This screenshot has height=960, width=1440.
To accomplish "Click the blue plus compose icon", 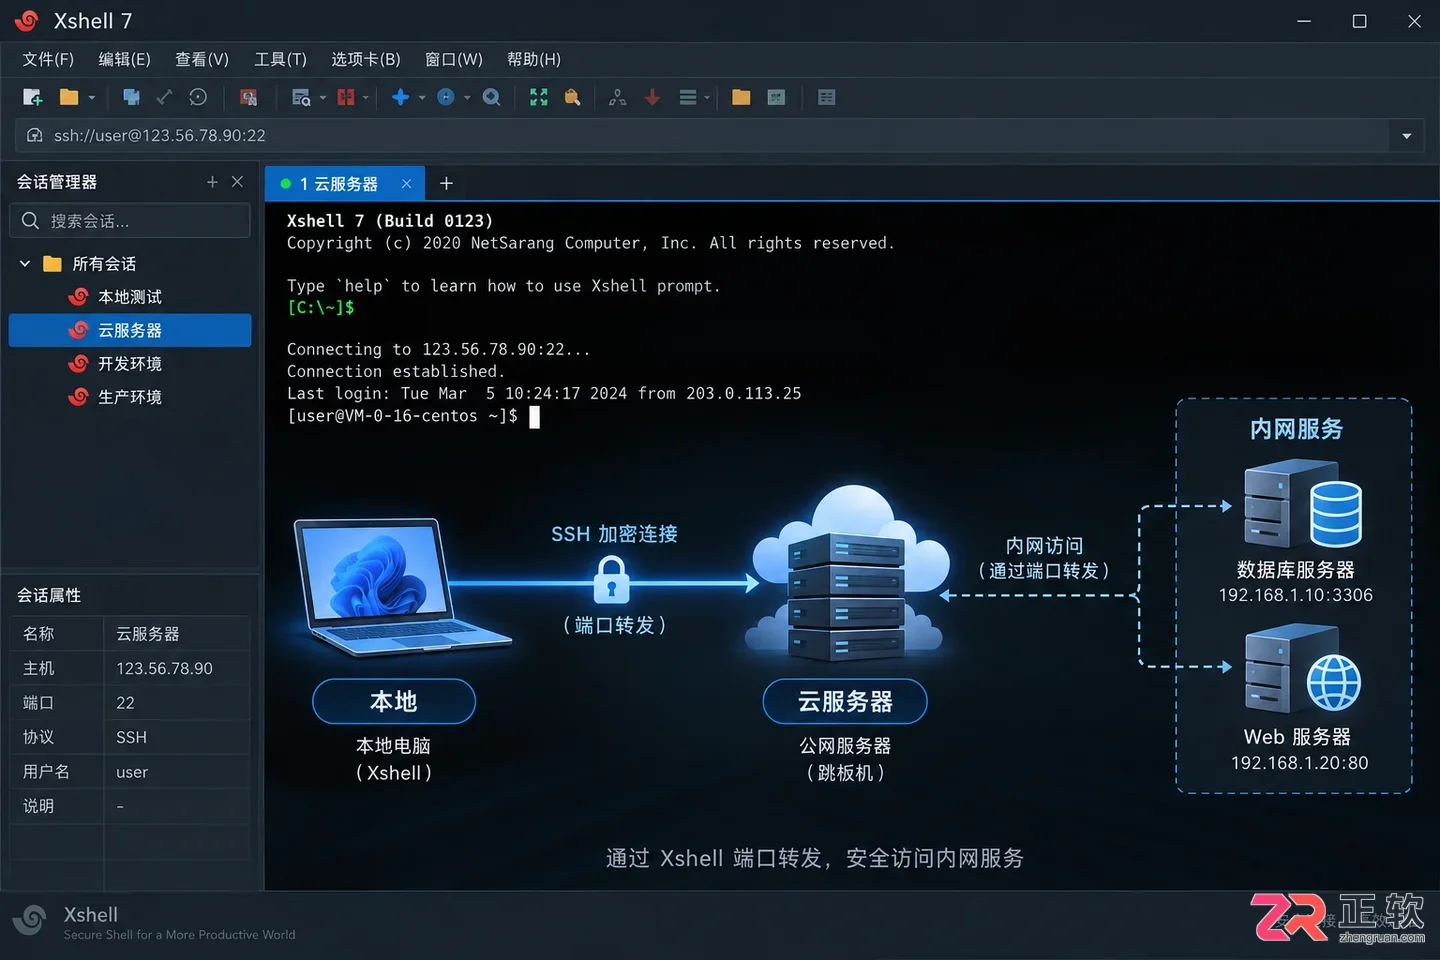I will [x=400, y=97].
